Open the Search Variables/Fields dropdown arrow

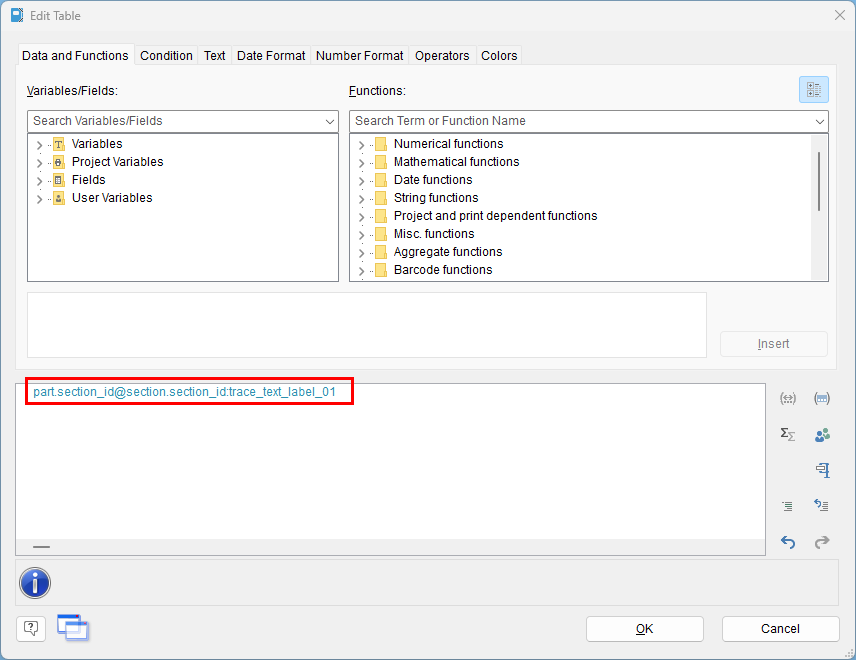[x=330, y=121]
